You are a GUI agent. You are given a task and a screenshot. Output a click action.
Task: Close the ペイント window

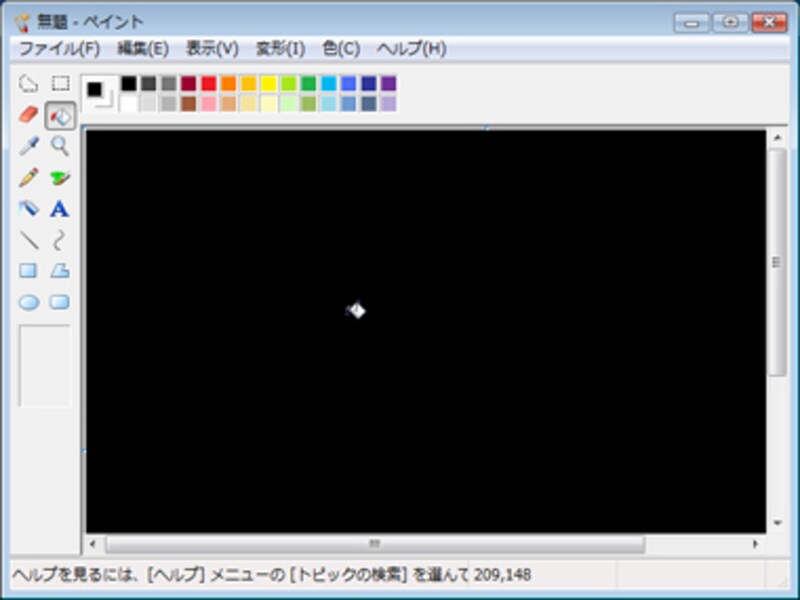(769, 23)
